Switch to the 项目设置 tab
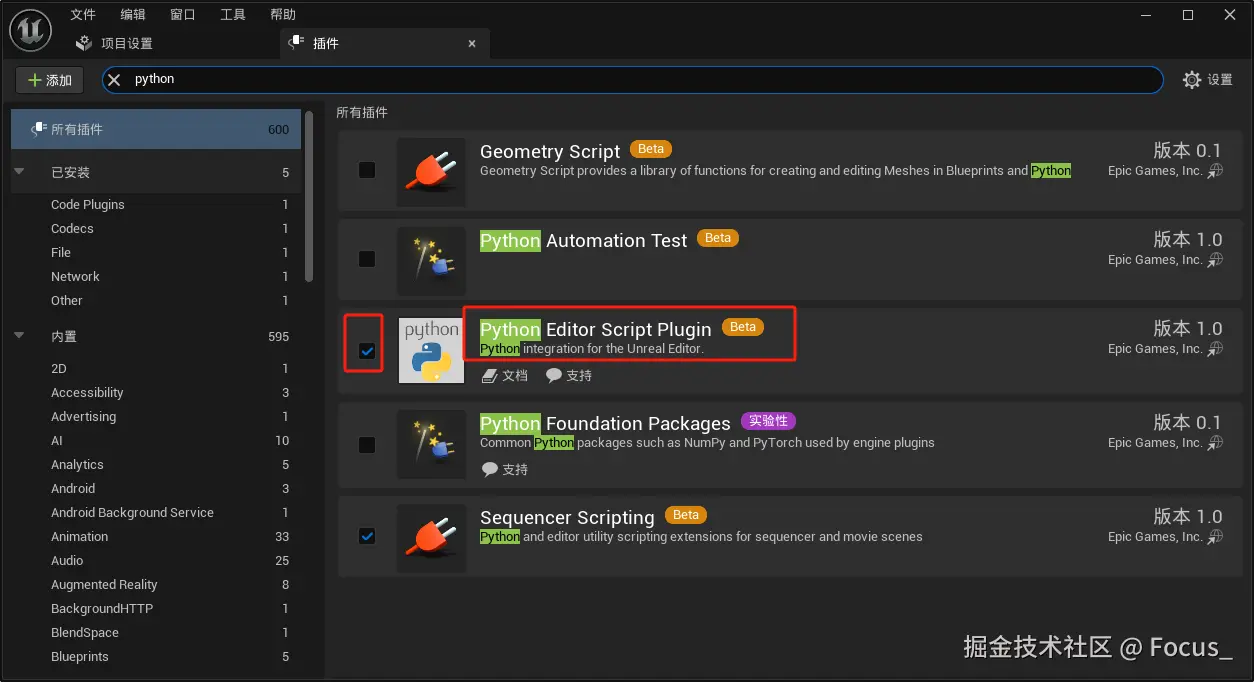 pyautogui.click(x=117, y=43)
